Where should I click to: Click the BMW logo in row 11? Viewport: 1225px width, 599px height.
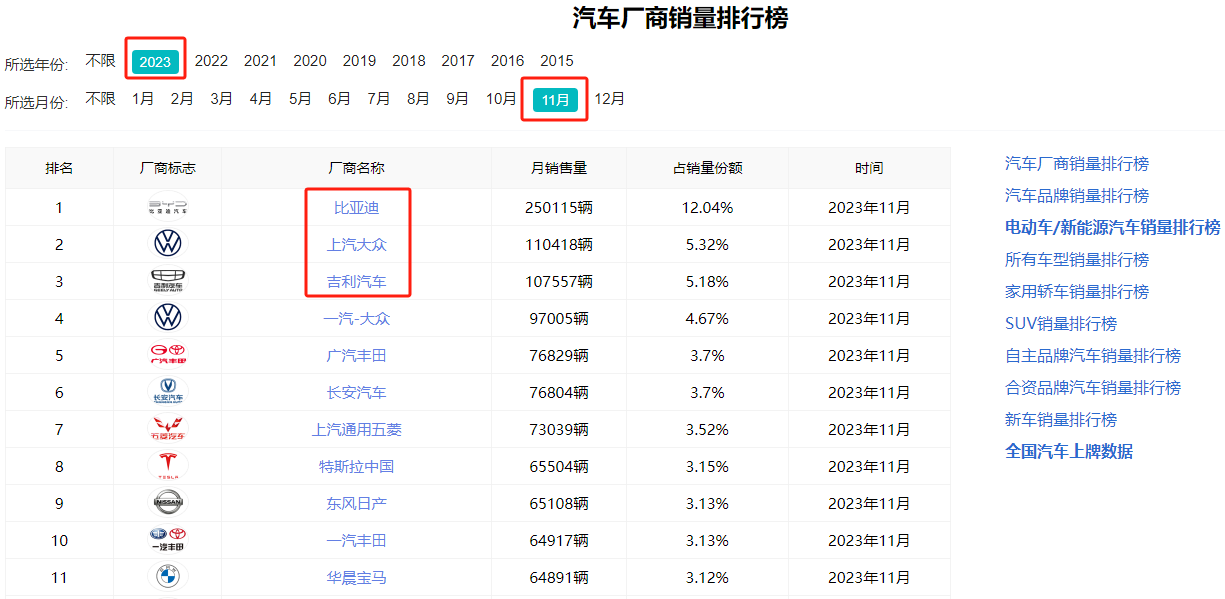pos(167,577)
